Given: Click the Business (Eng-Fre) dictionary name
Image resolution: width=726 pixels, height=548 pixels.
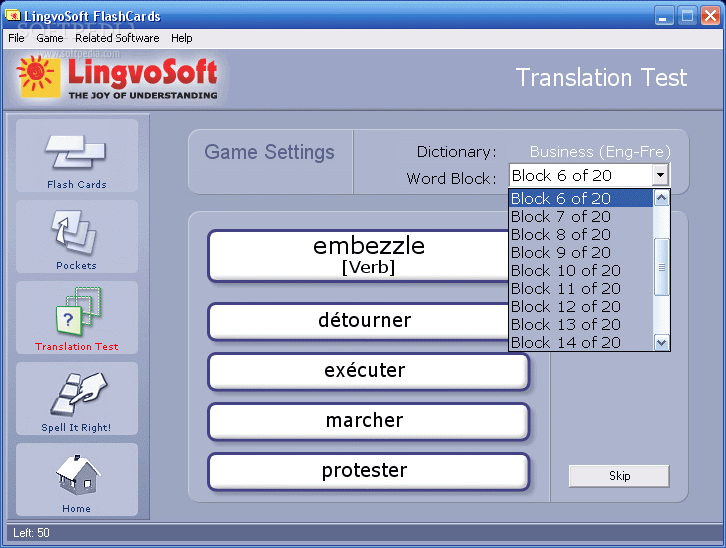Looking at the screenshot, I should pyautogui.click(x=600, y=152).
